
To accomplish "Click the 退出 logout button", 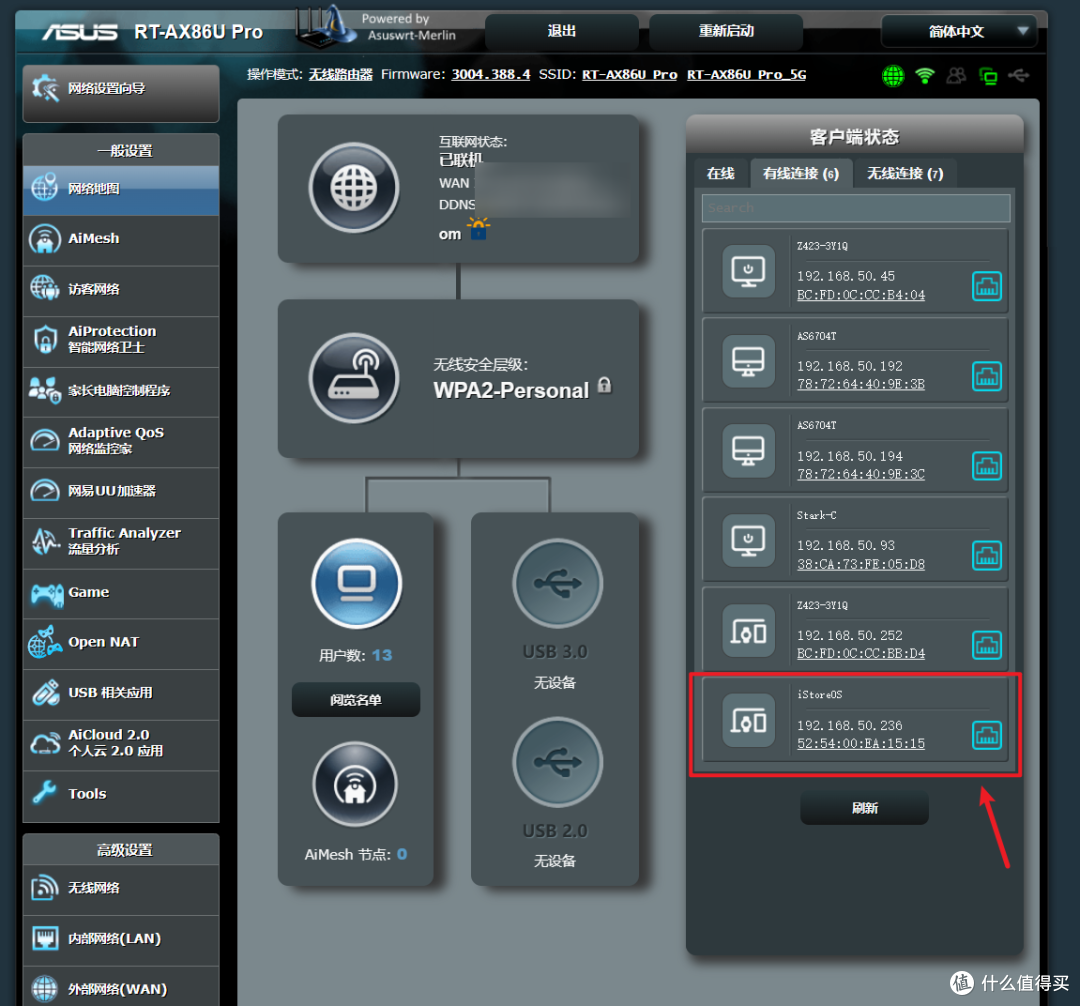I will click(561, 32).
